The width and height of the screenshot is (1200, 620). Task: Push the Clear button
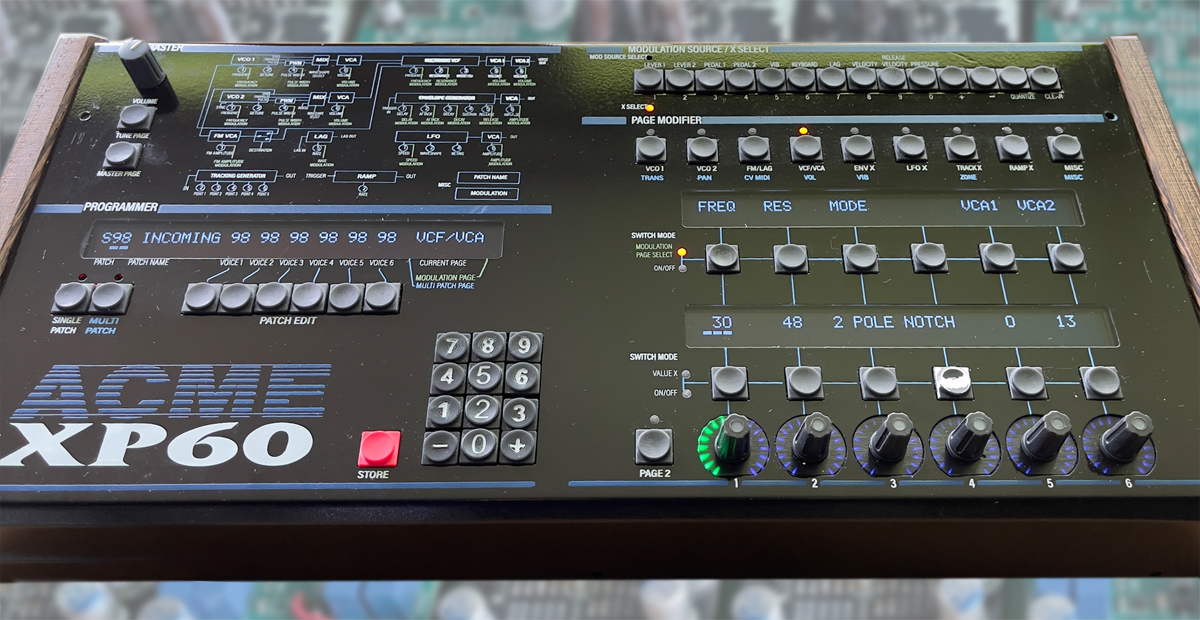[1043, 78]
